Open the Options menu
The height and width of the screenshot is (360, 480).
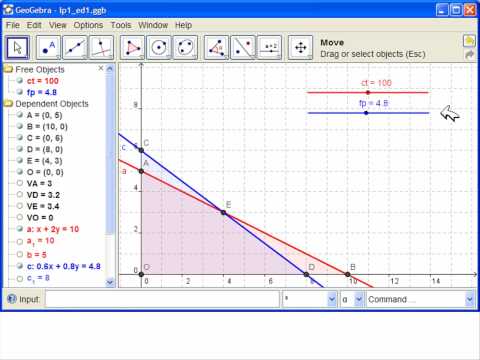pos(88,25)
